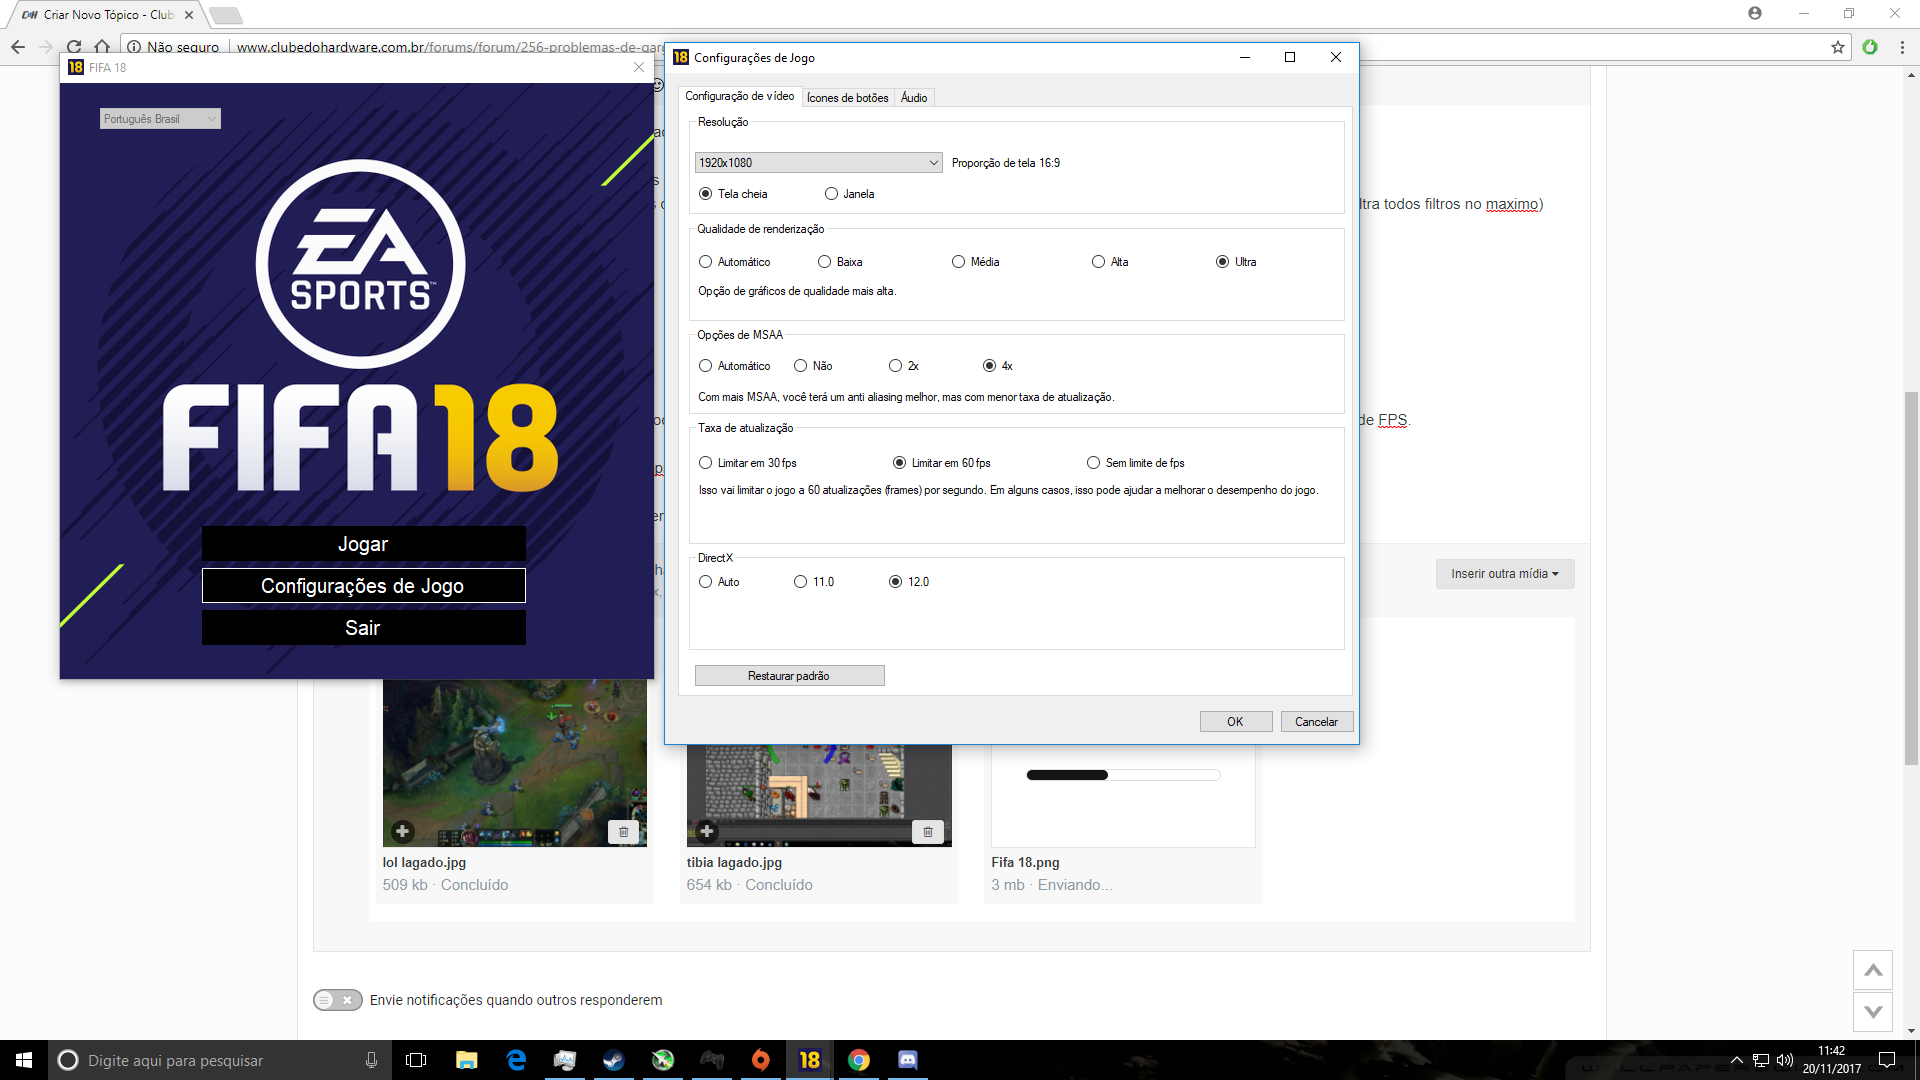Open File Explorer from the taskbar
Viewport: 1920px width, 1080px height.
pos(467,1060)
